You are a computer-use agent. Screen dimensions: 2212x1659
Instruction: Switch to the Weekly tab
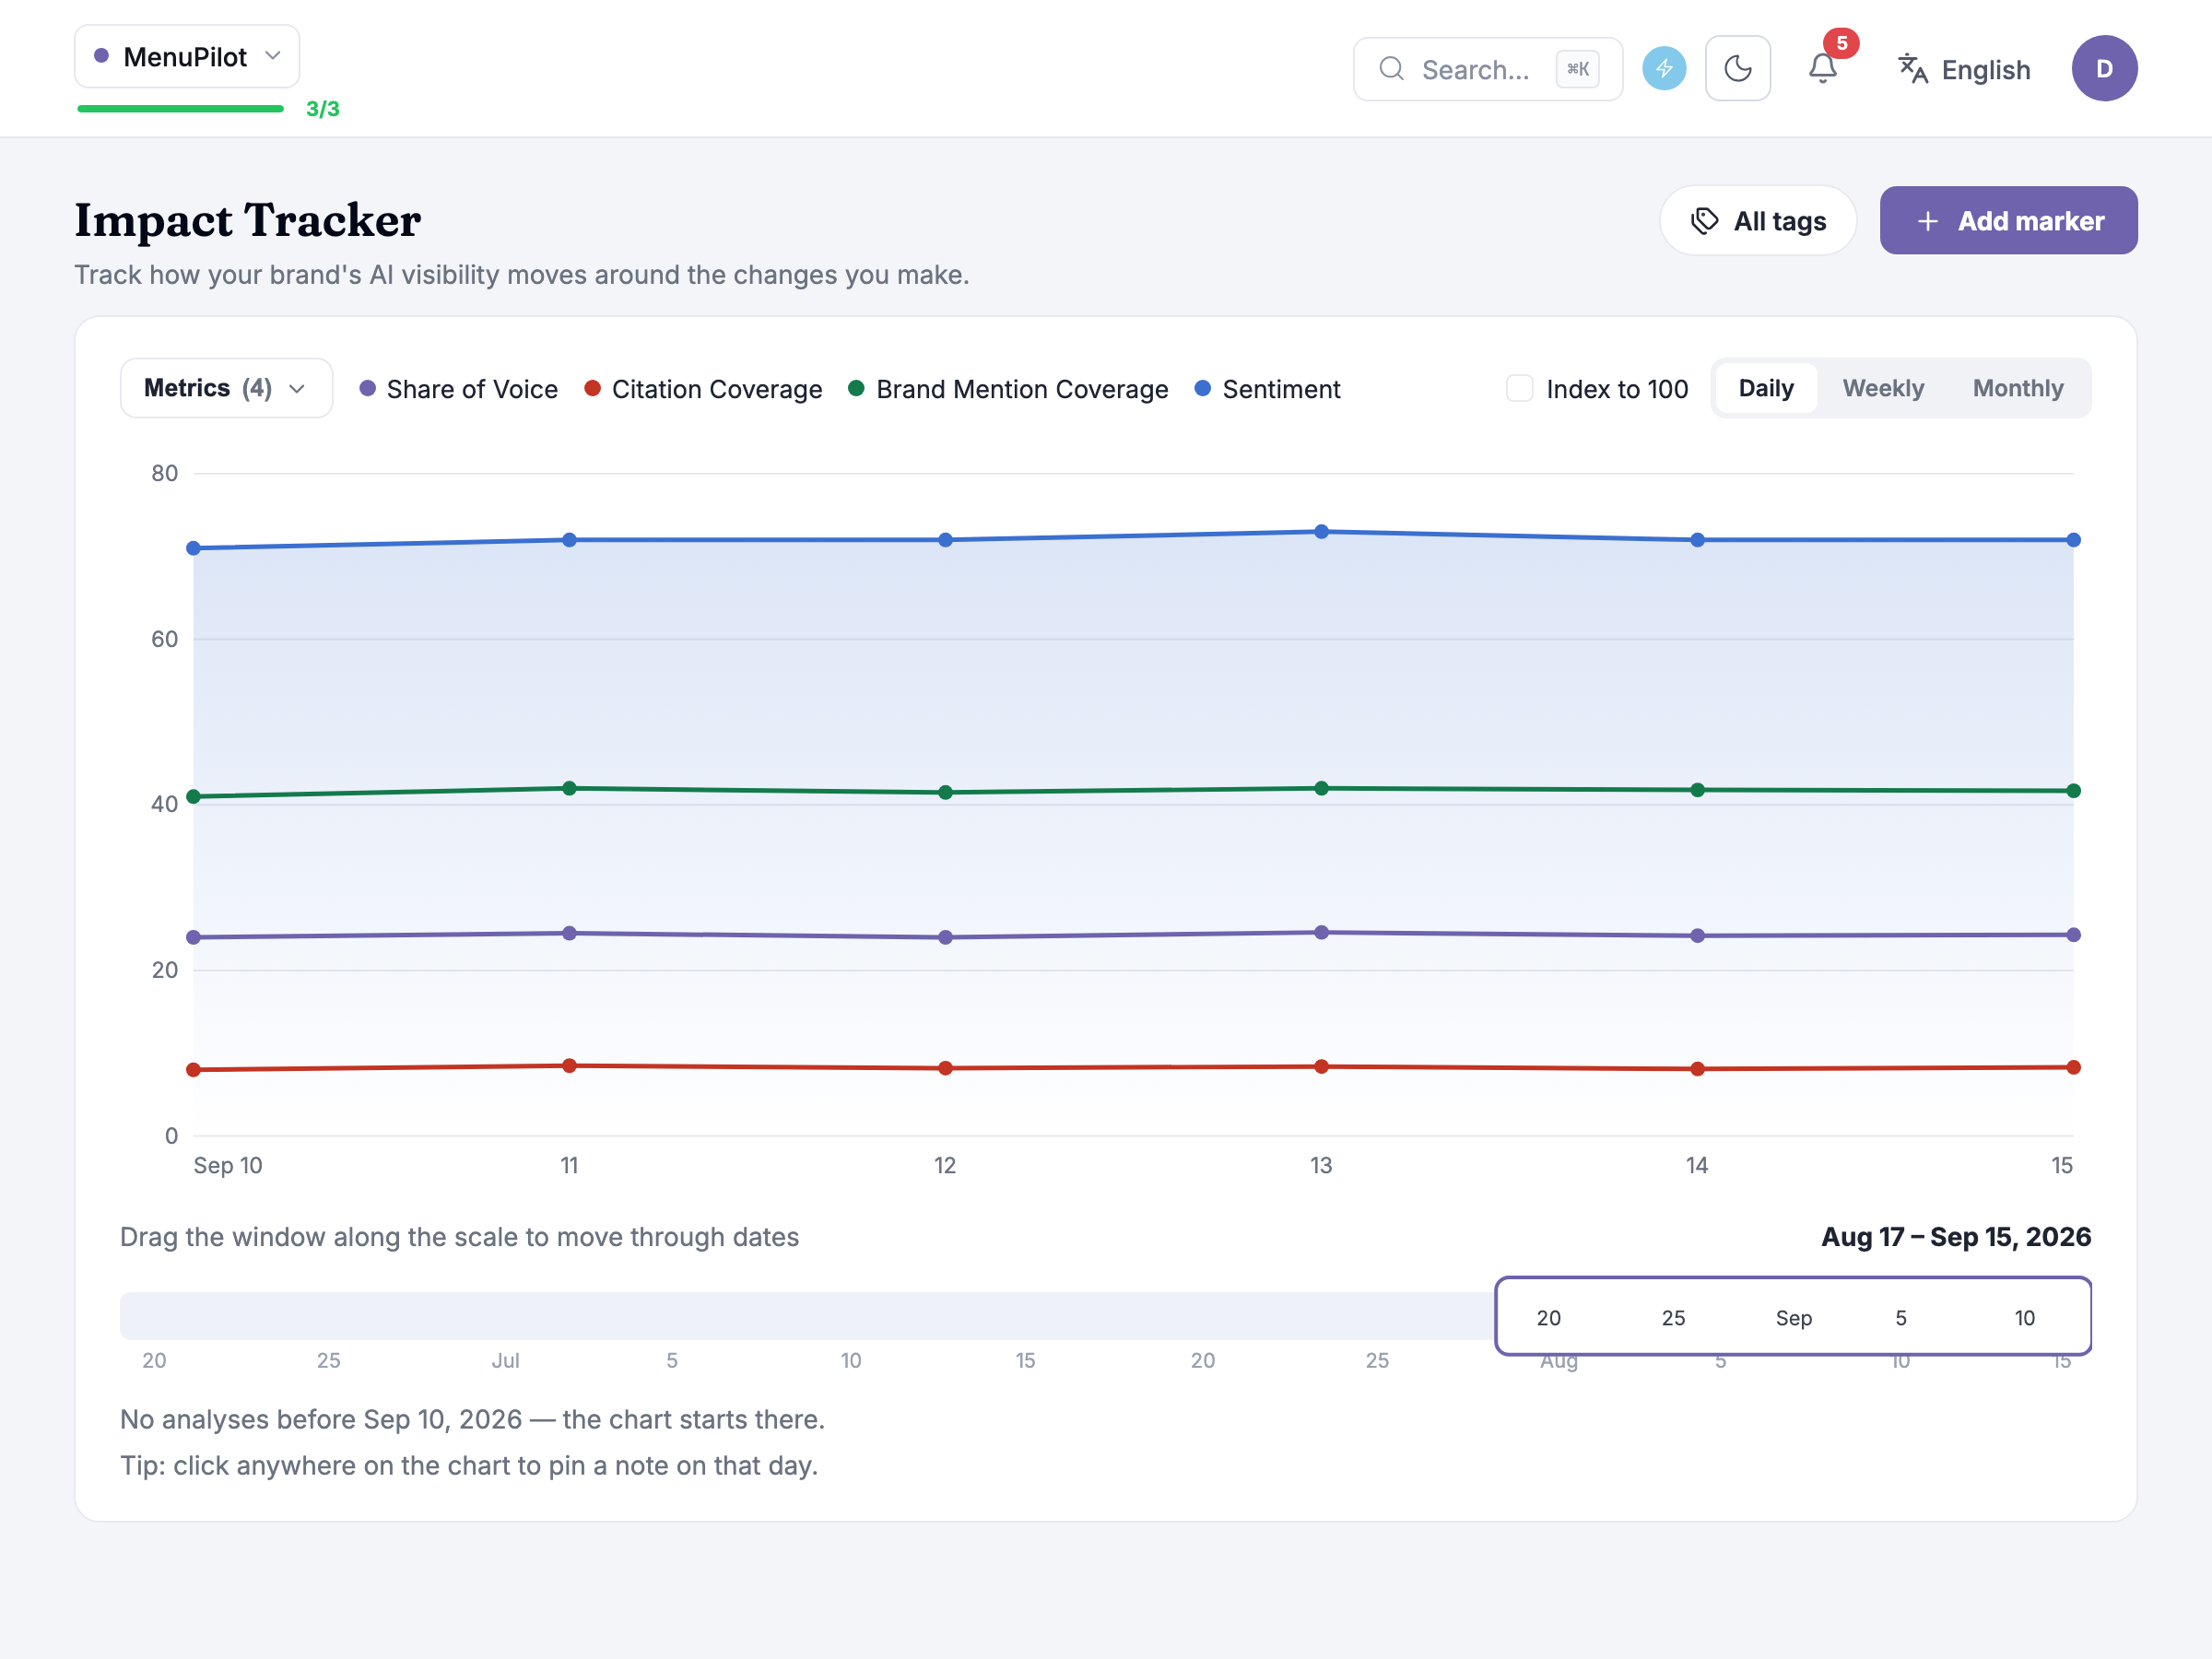click(x=1883, y=388)
